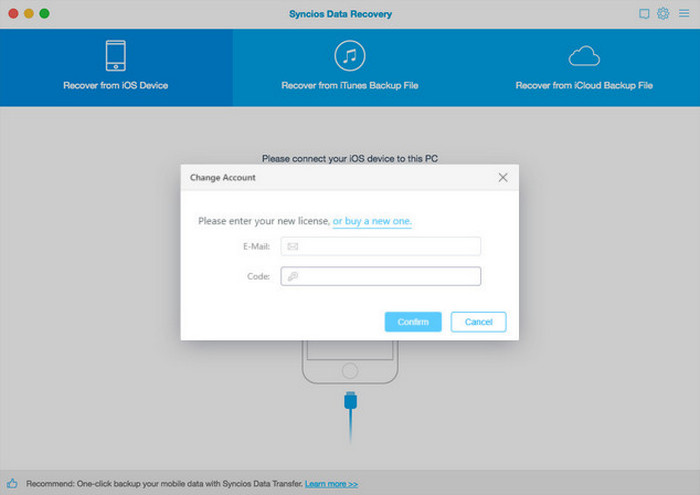The image size is (700, 495).
Task: Open the feedback message icon in title bar
Action: click(x=644, y=14)
